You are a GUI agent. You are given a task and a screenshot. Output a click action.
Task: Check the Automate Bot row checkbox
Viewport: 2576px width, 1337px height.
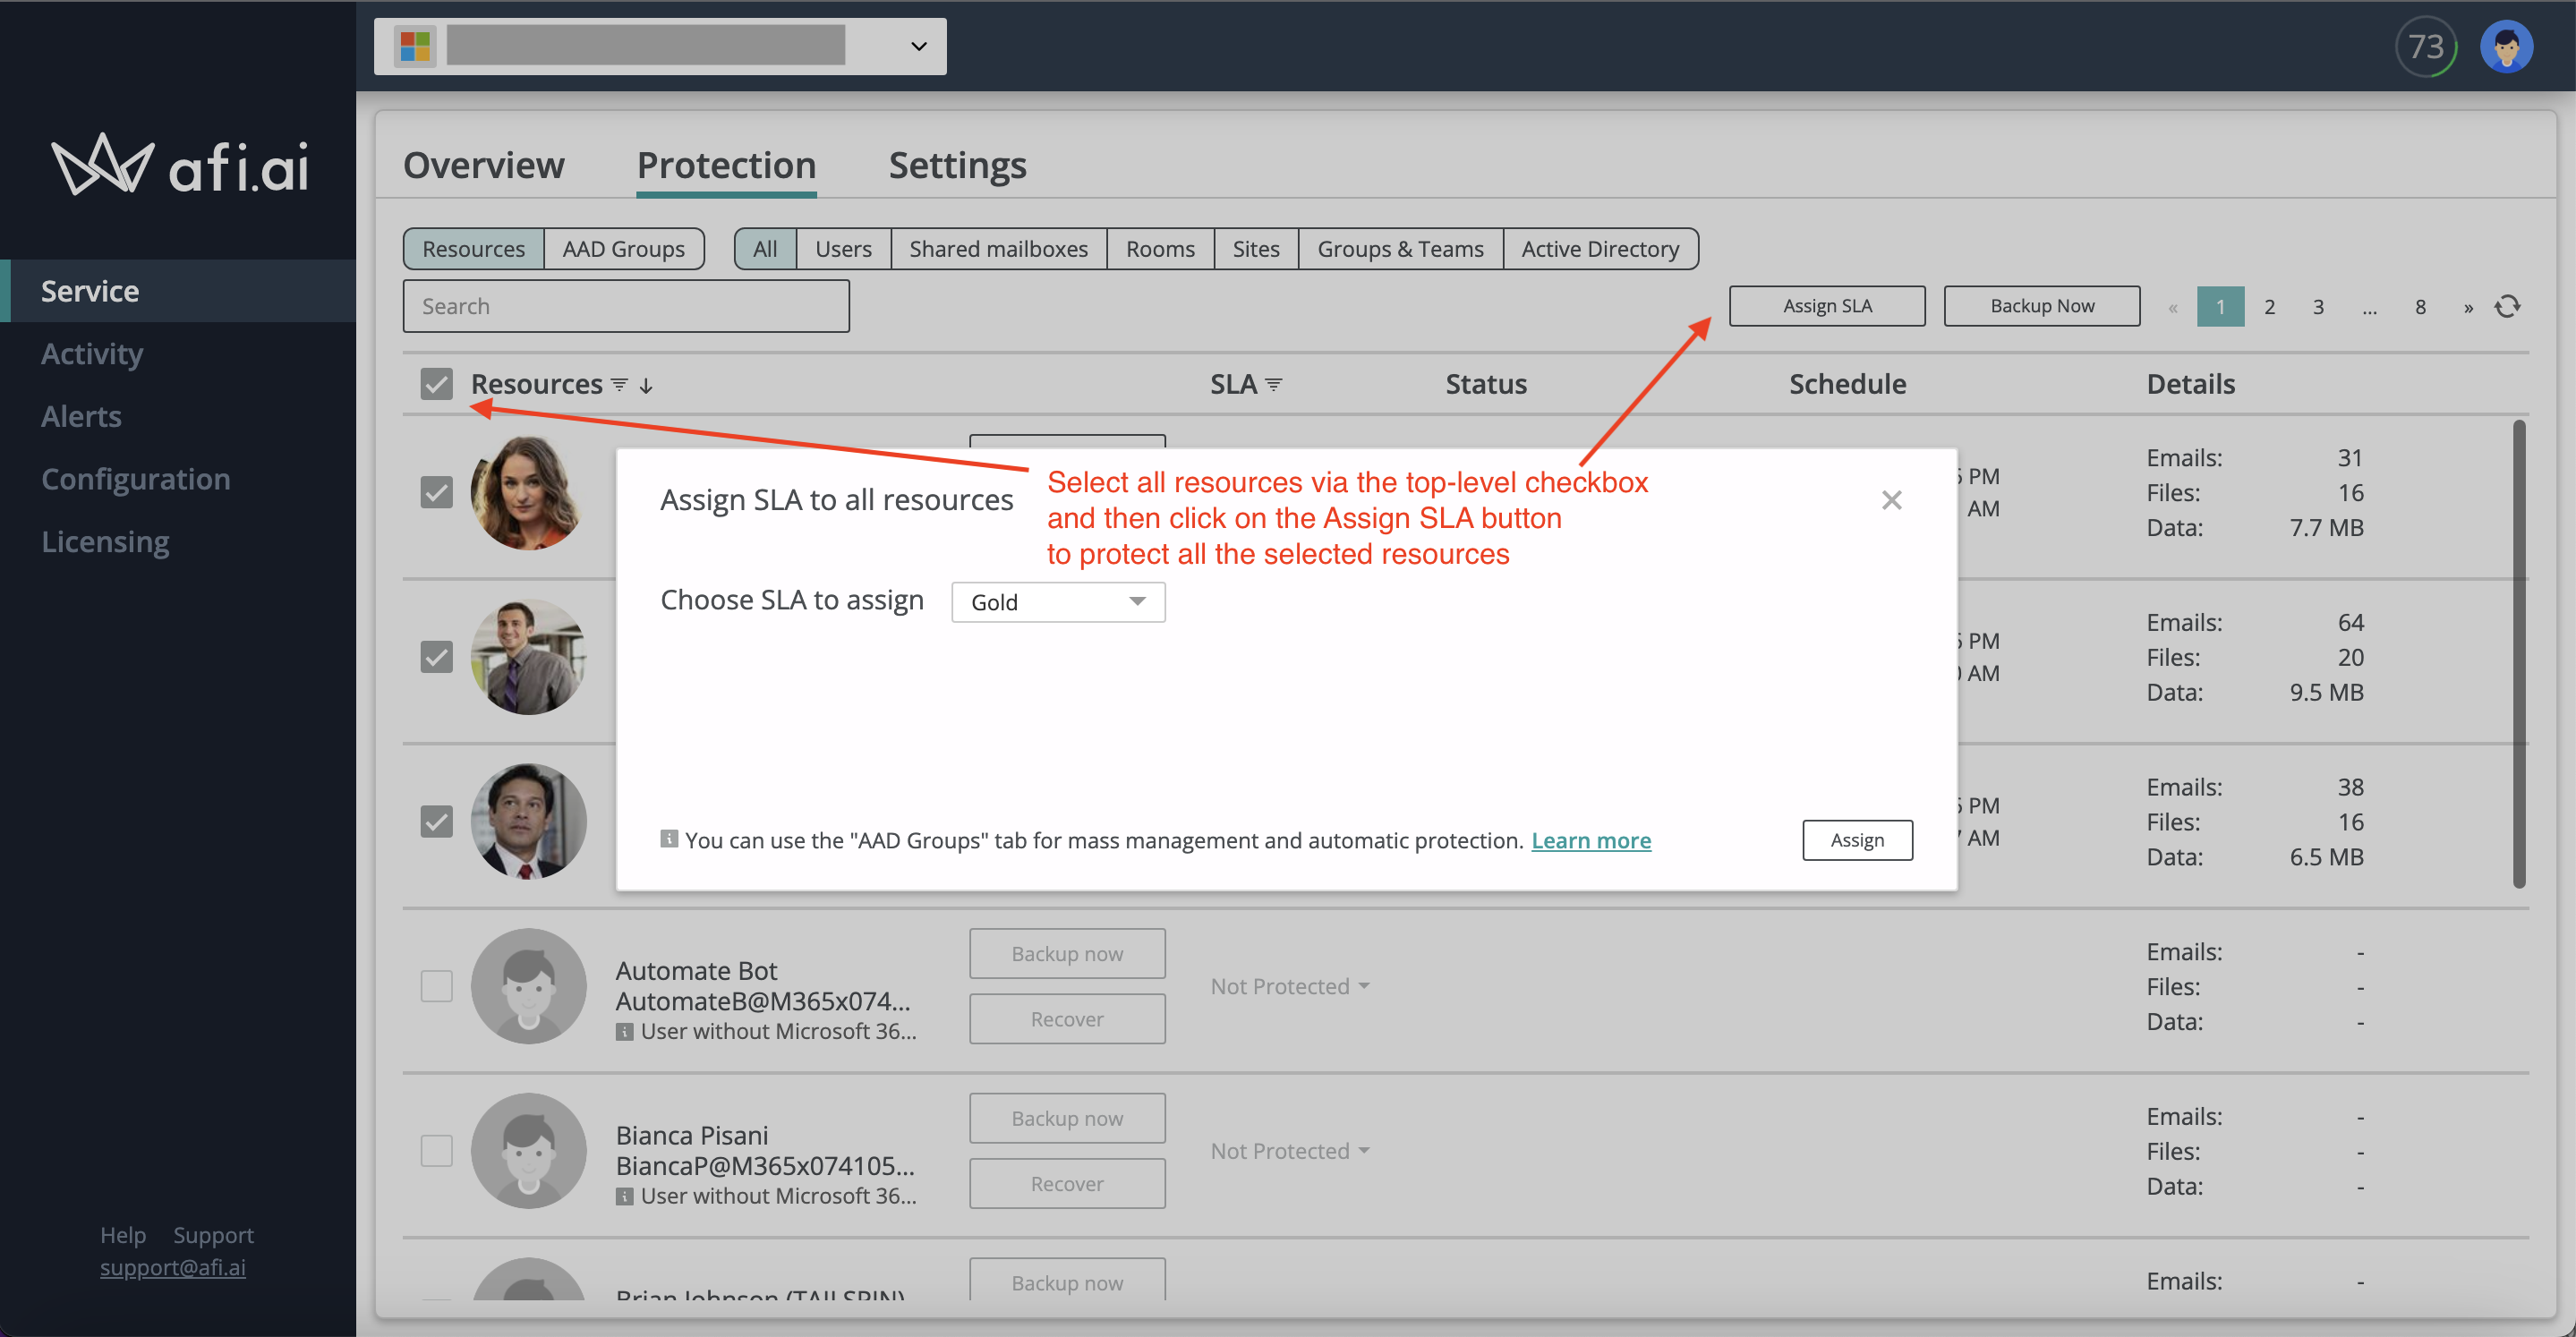(436, 986)
